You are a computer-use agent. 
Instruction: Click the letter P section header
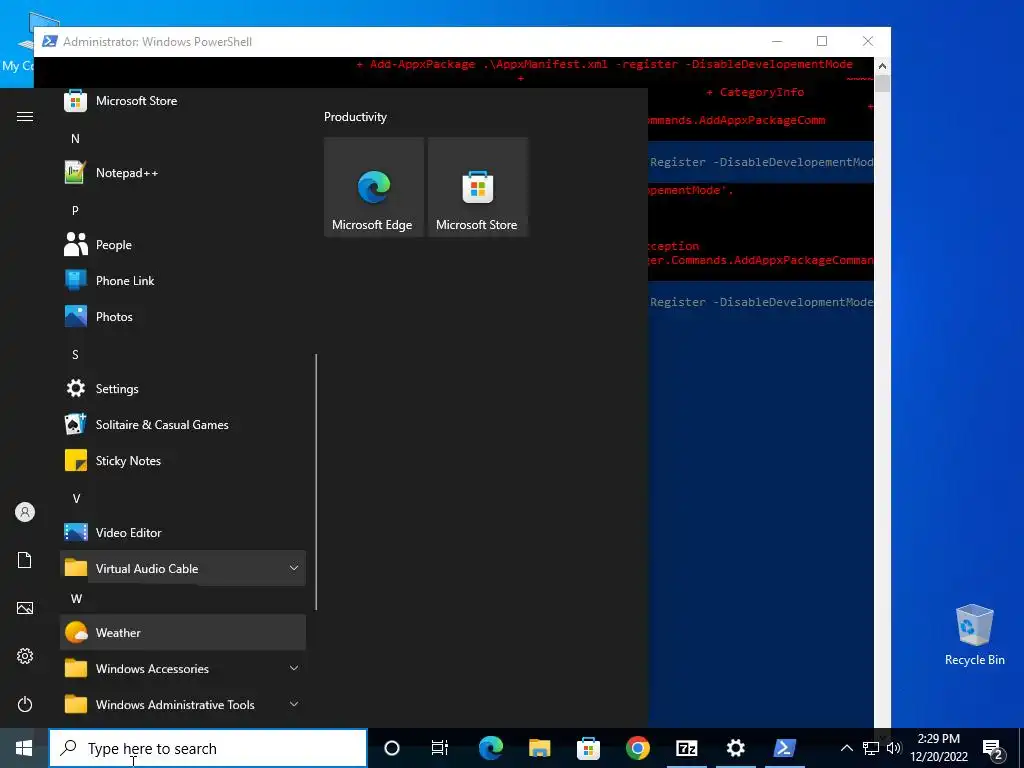(x=75, y=210)
